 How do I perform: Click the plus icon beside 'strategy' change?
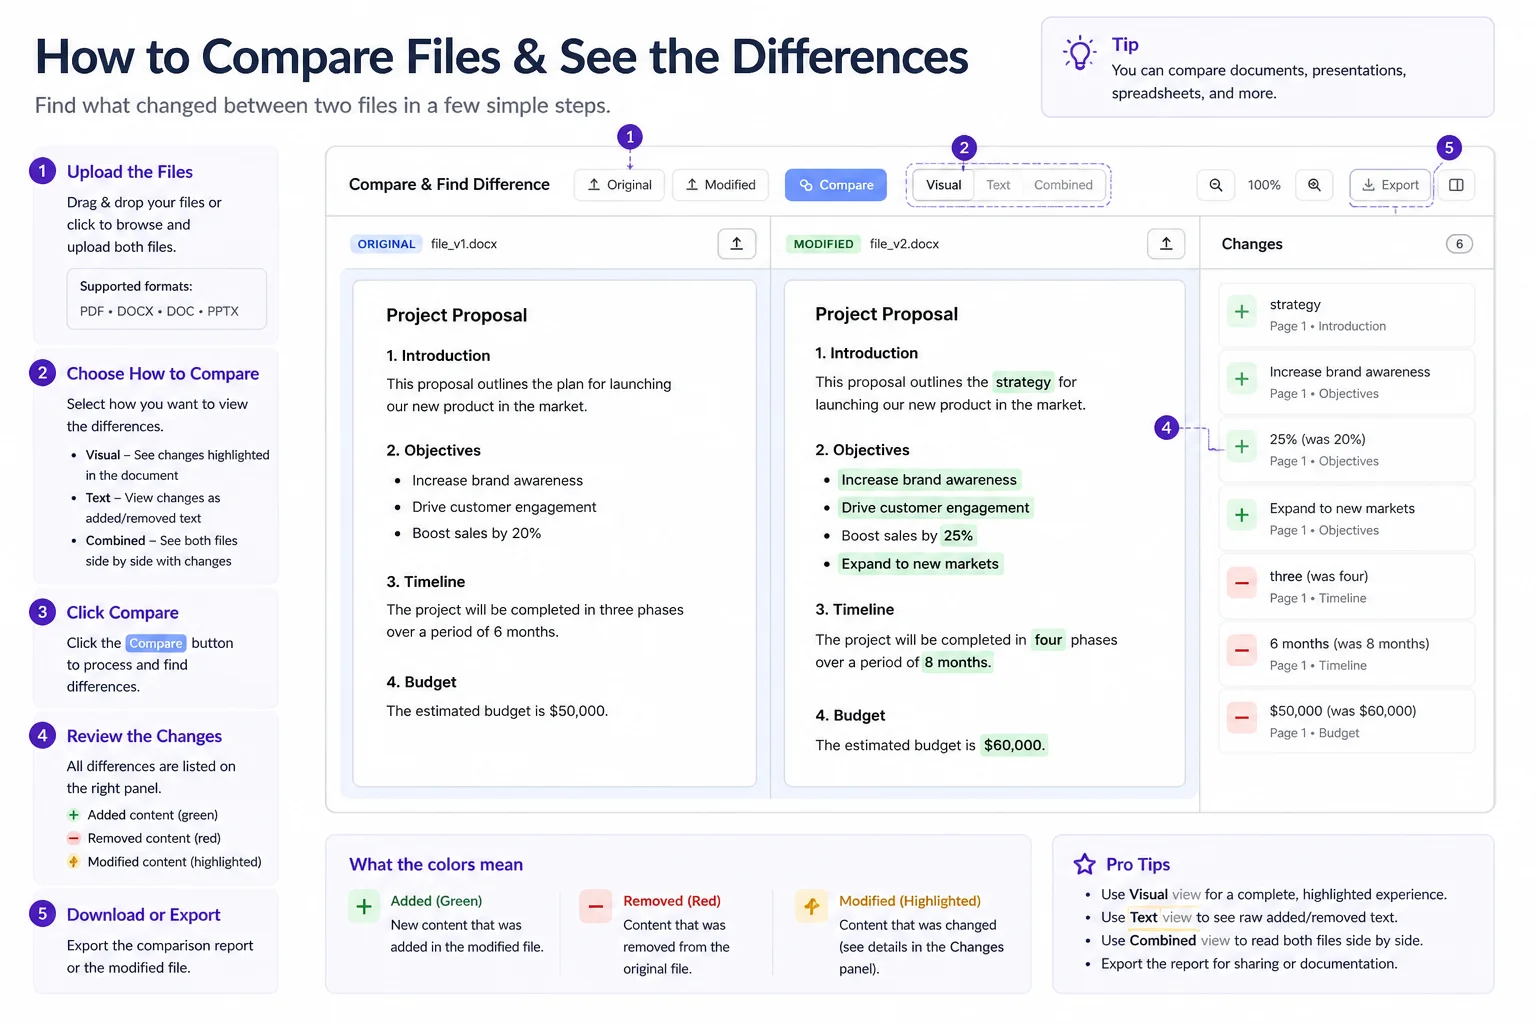(x=1242, y=312)
